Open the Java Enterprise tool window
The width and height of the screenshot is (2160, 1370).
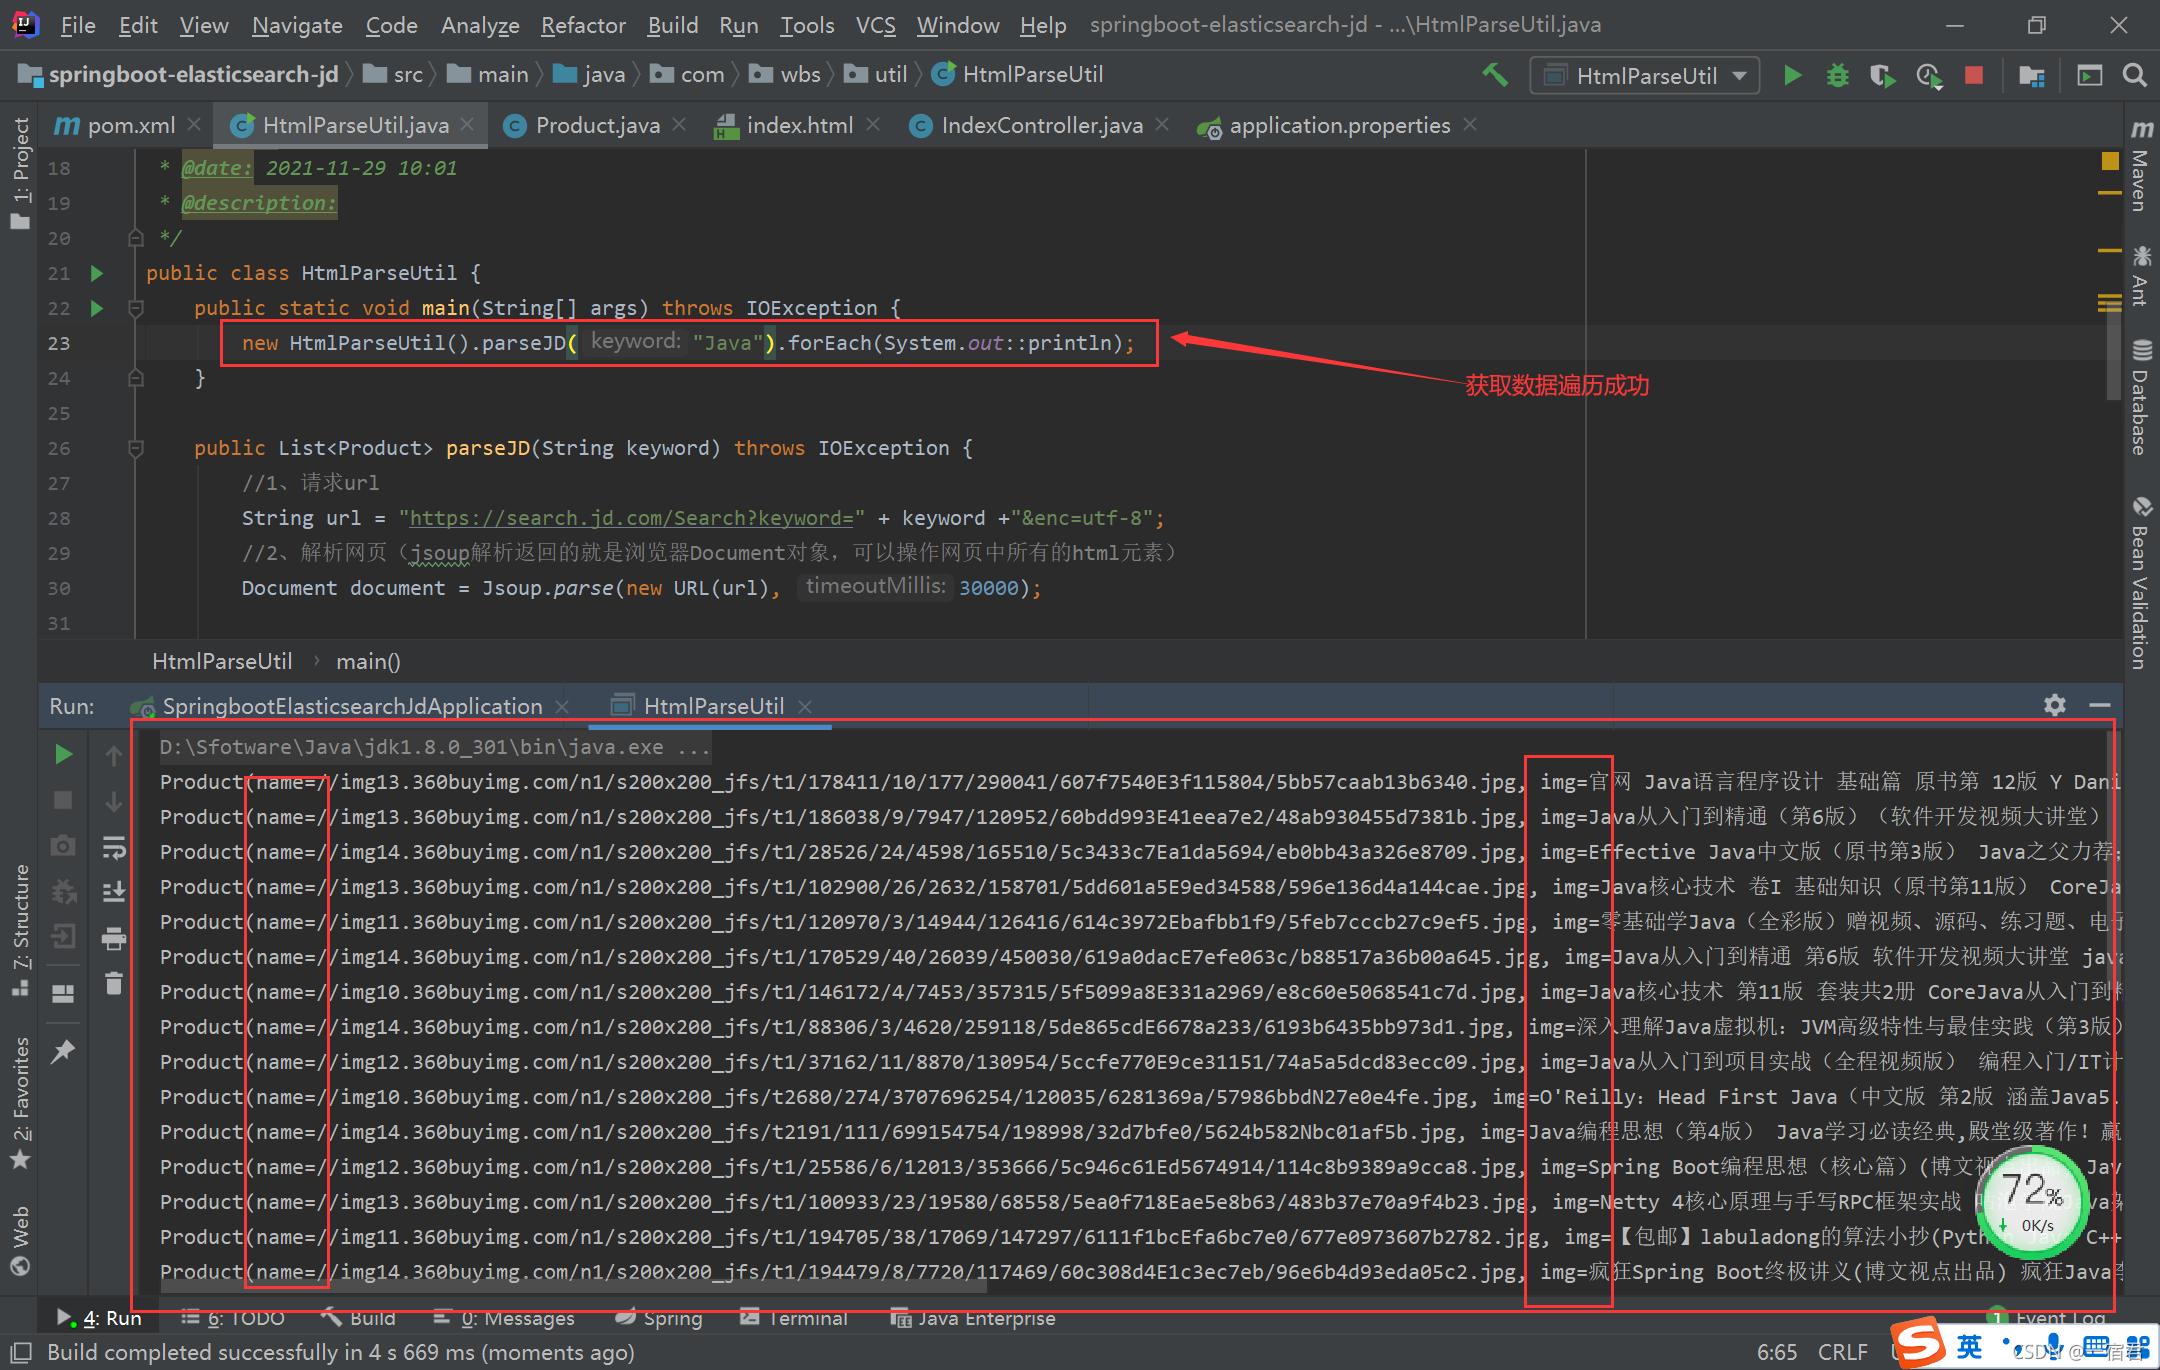(x=973, y=1318)
